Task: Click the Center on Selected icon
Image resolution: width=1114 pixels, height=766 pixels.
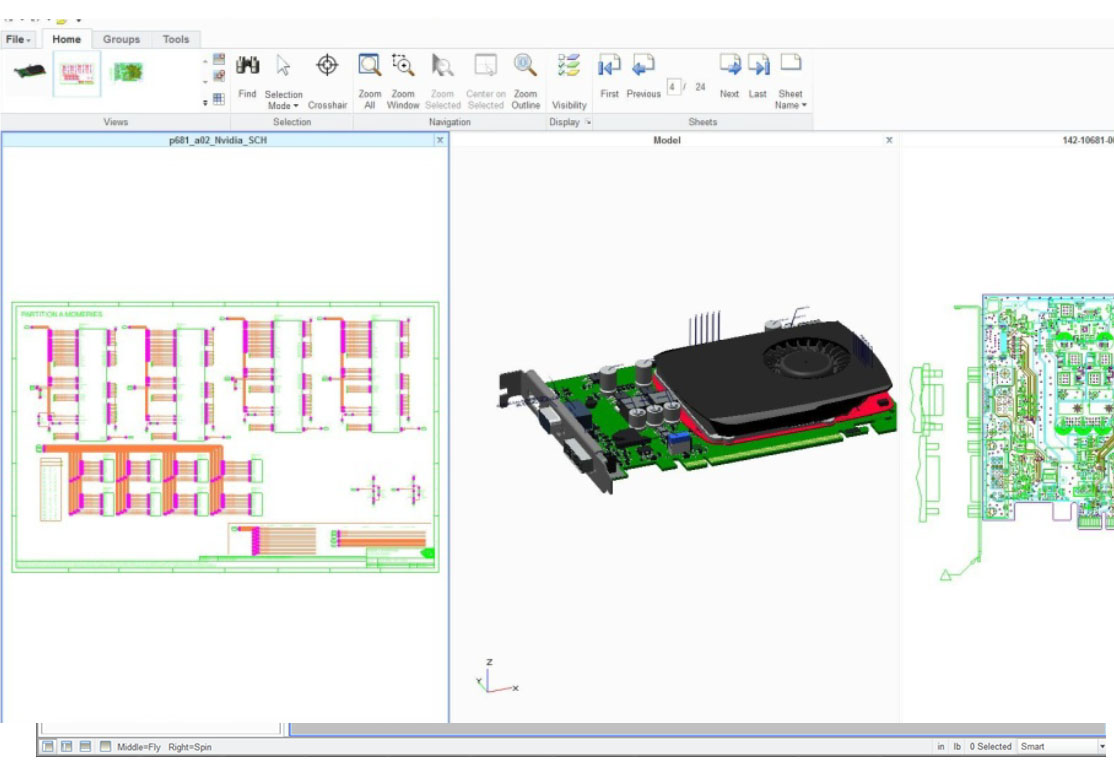Action: (486, 65)
